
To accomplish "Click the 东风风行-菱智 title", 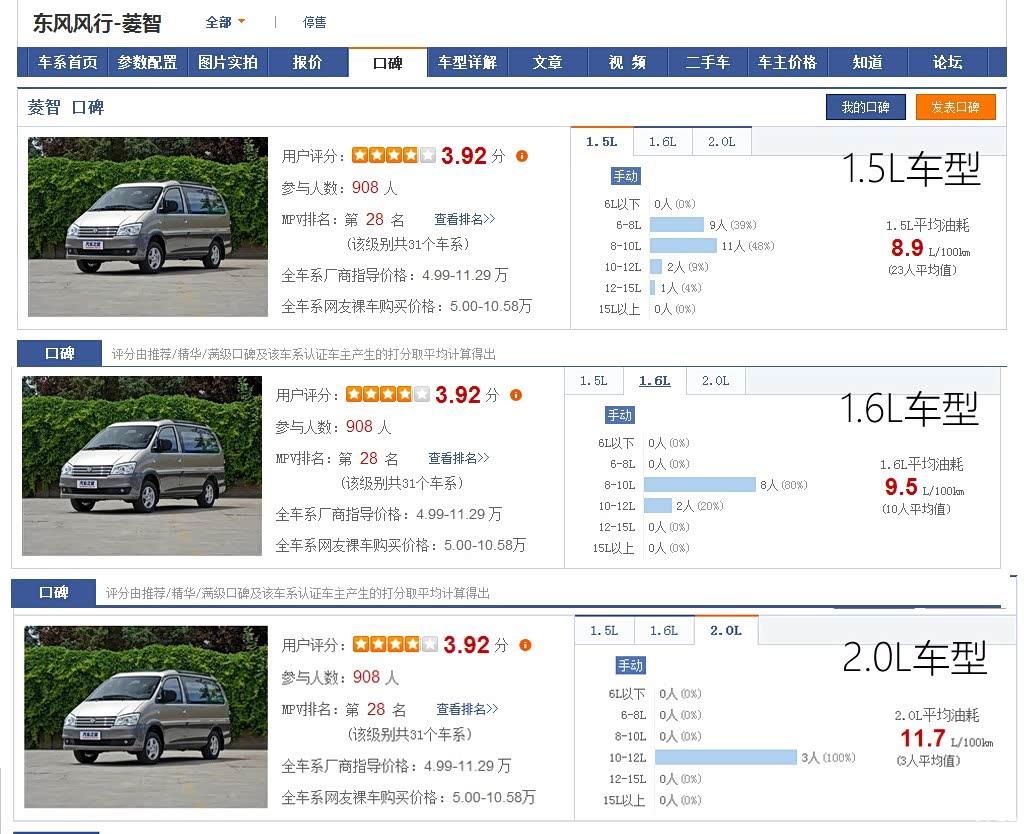I will pos(97,24).
